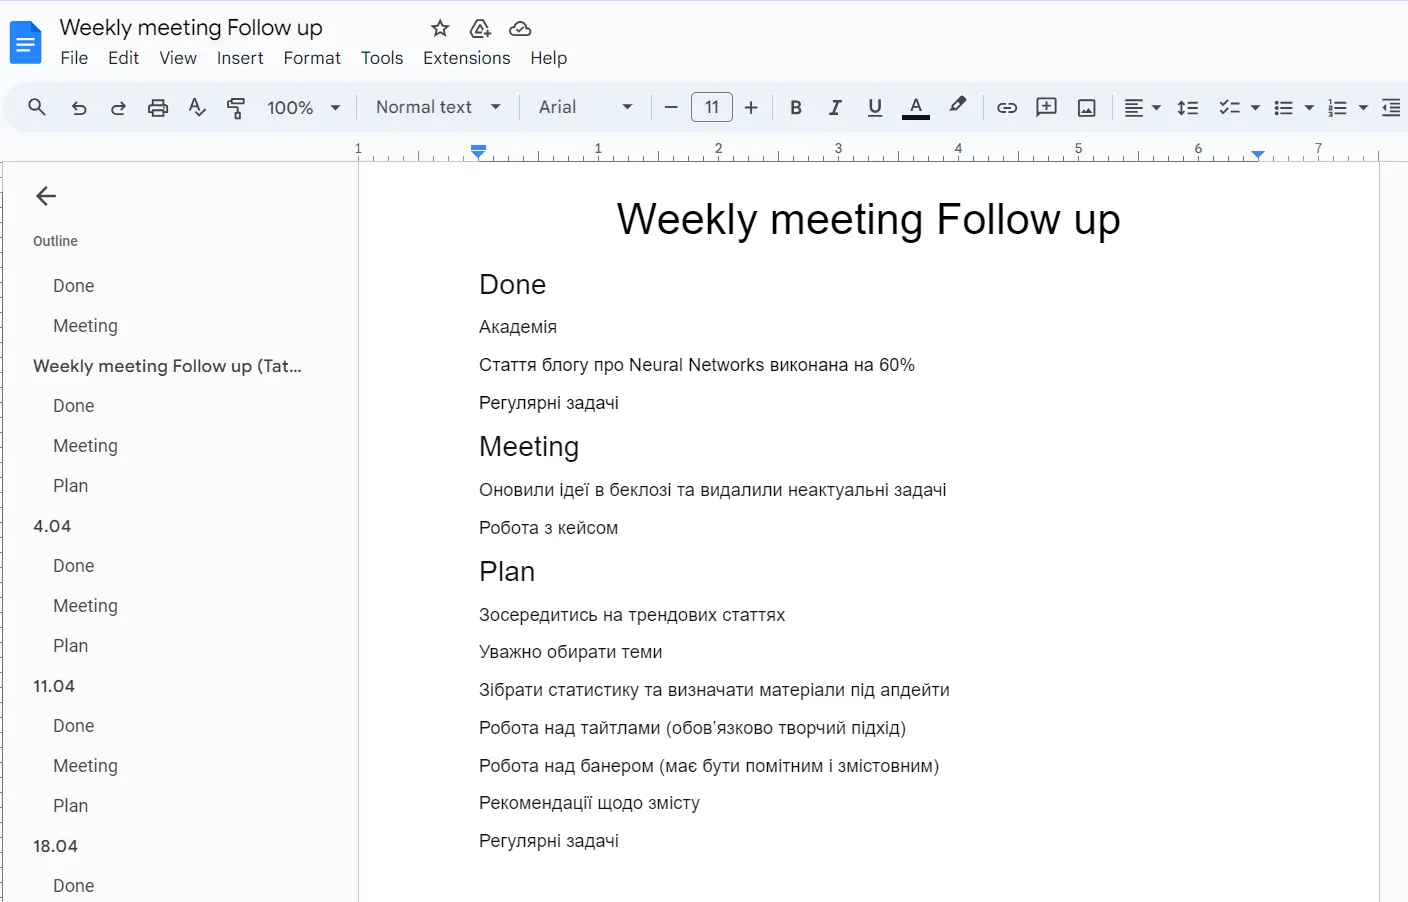Image resolution: width=1408 pixels, height=902 pixels.
Task: Open the highlight color picker
Action: click(957, 105)
